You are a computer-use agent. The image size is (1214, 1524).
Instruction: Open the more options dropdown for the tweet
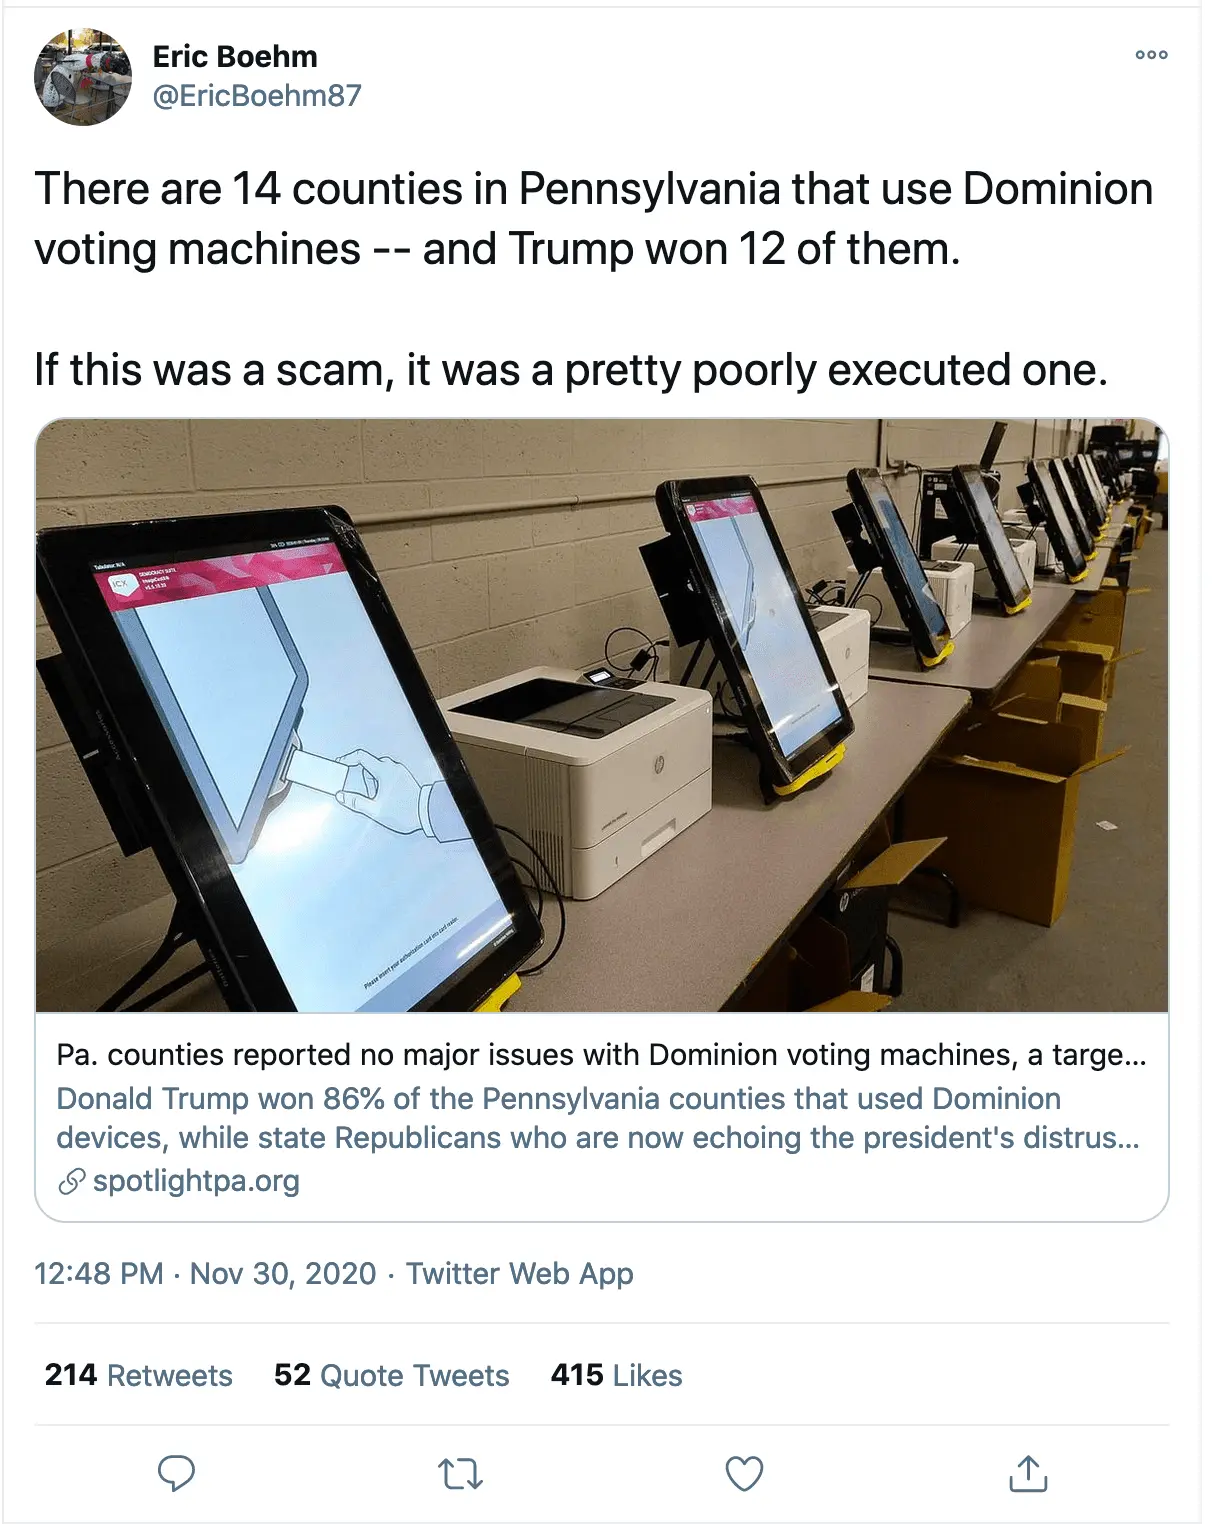[1152, 56]
